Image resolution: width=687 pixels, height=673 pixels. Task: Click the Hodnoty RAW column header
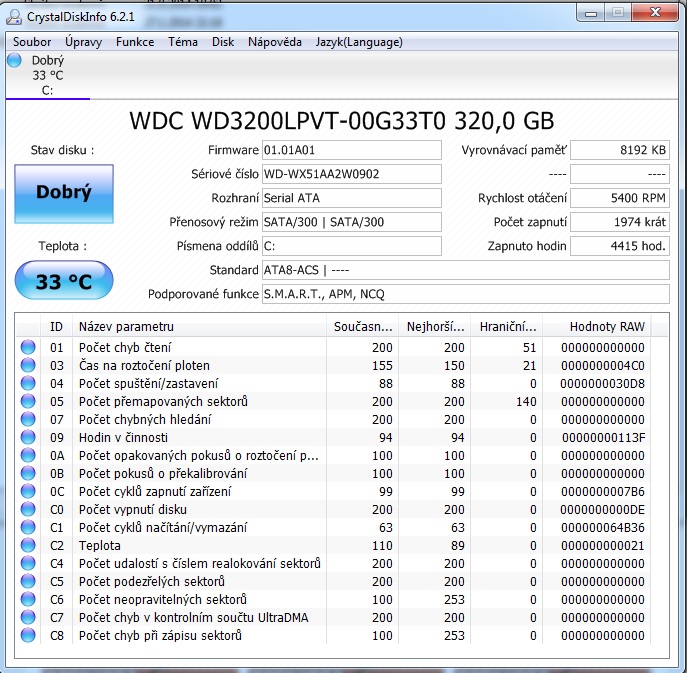click(607, 327)
